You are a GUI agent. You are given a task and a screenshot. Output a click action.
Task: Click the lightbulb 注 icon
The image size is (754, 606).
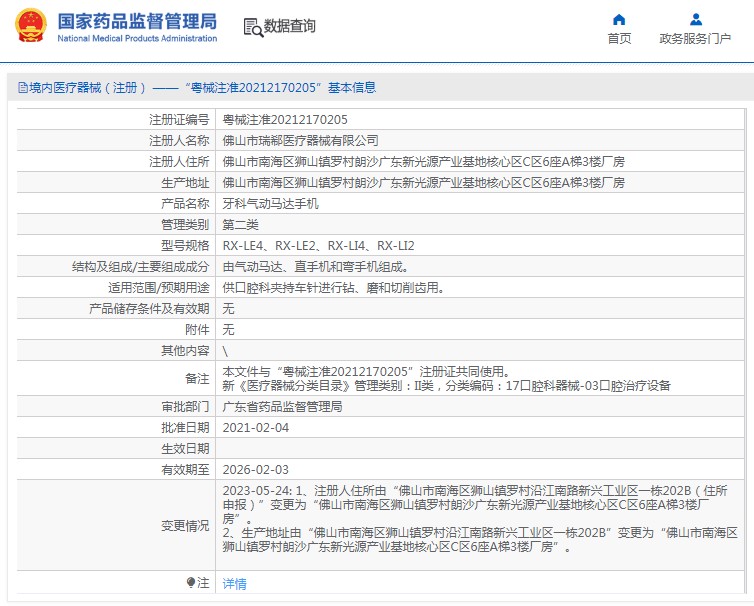coord(191,583)
